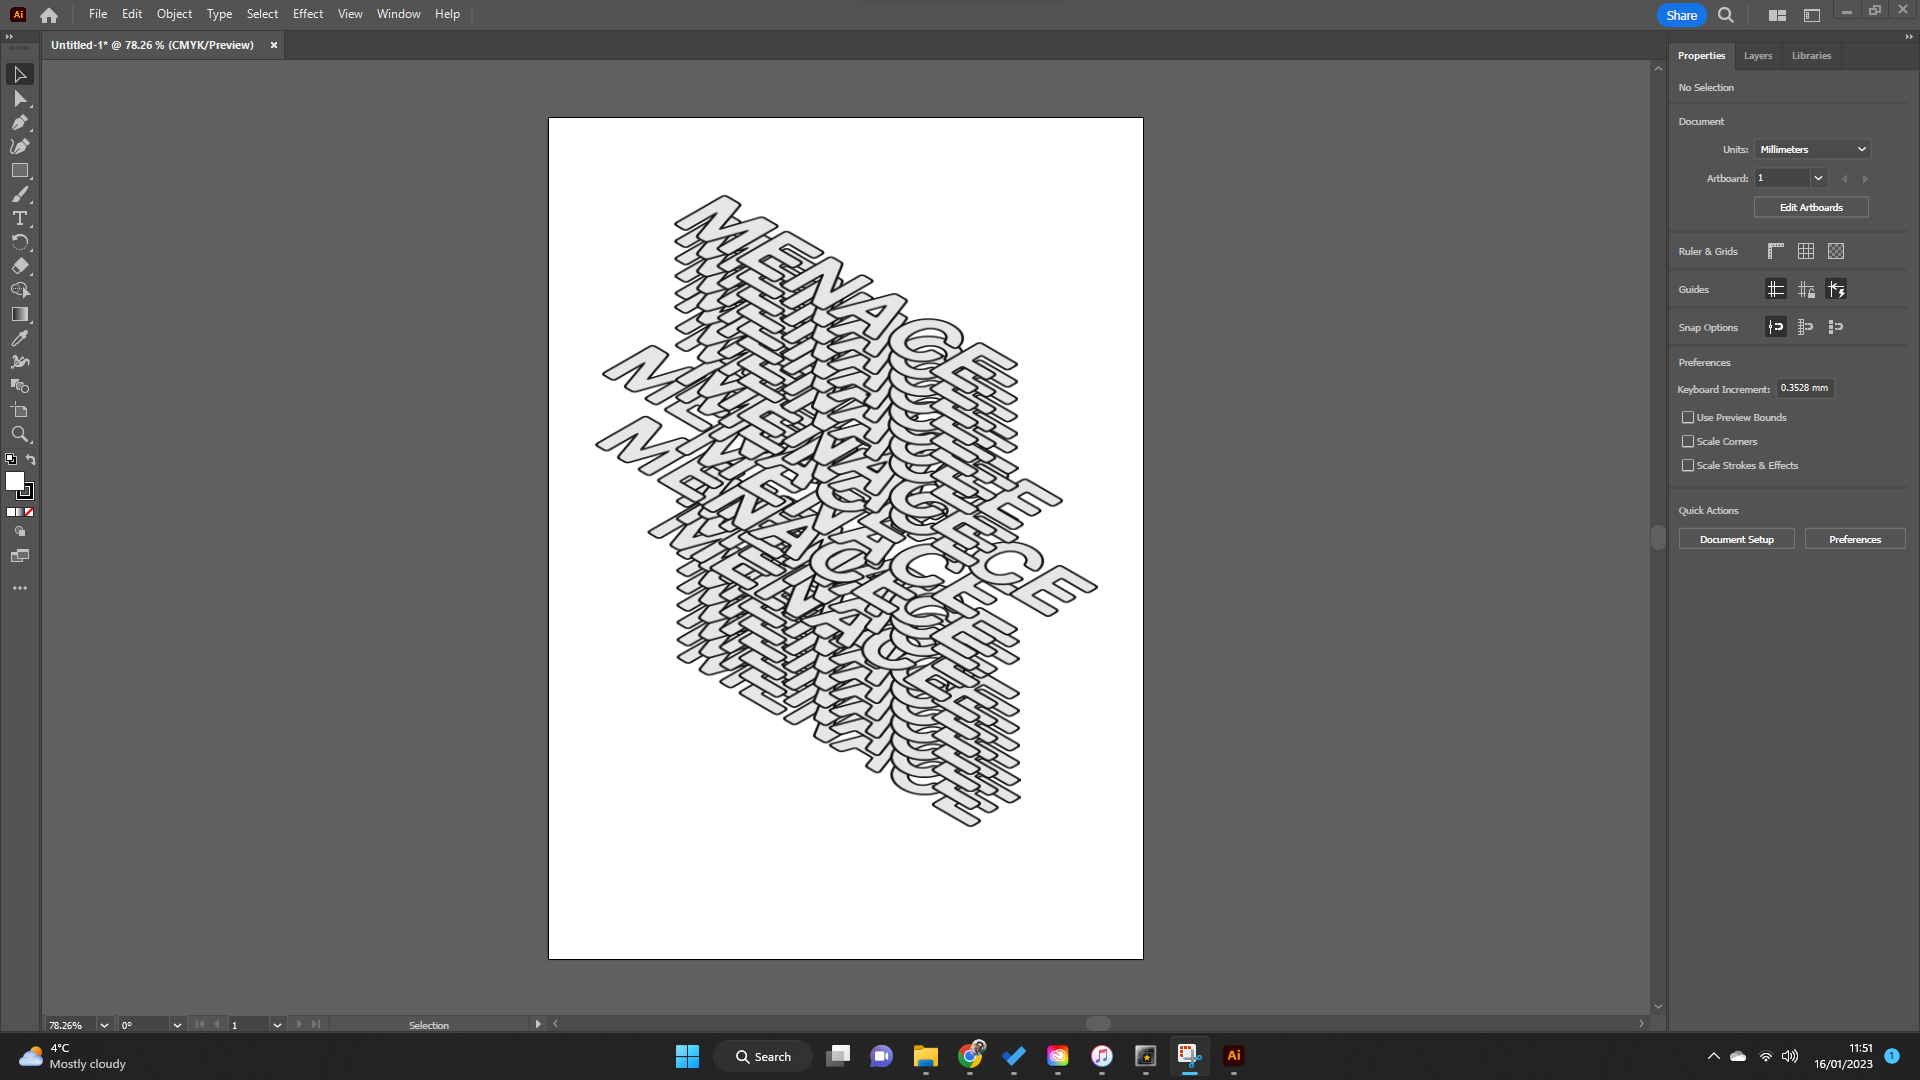1920x1080 pixels.
Task: Activate the Rectangle tool
Action: [x=20, y=170]
